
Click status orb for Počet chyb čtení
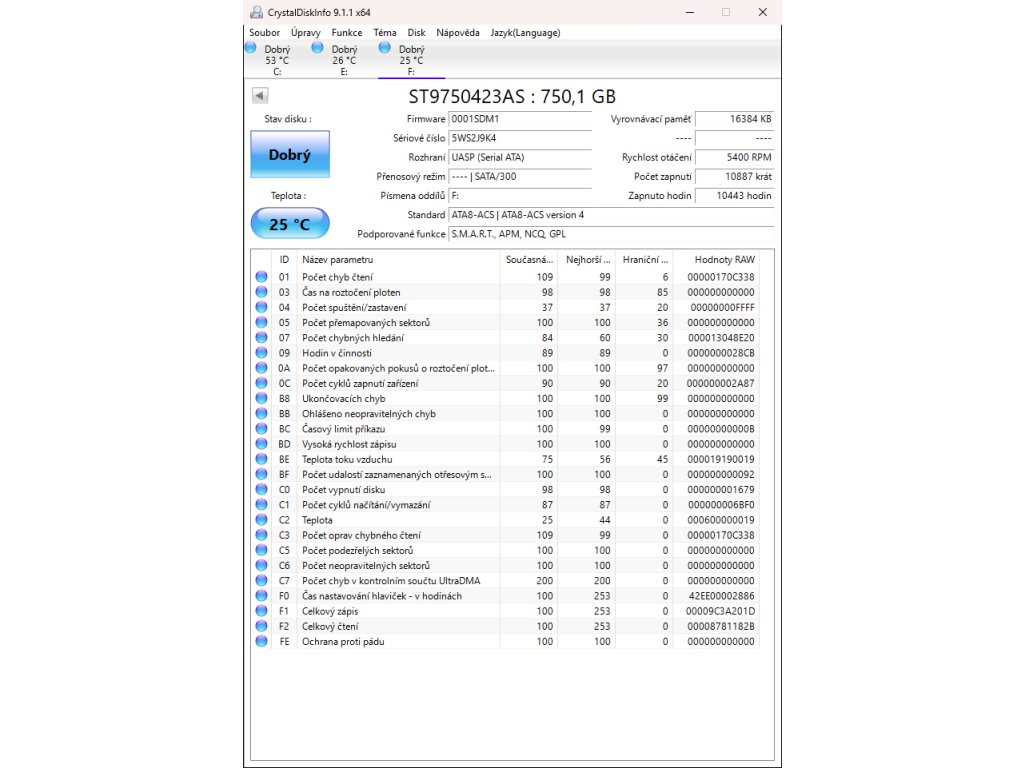(x=261, y=277)
